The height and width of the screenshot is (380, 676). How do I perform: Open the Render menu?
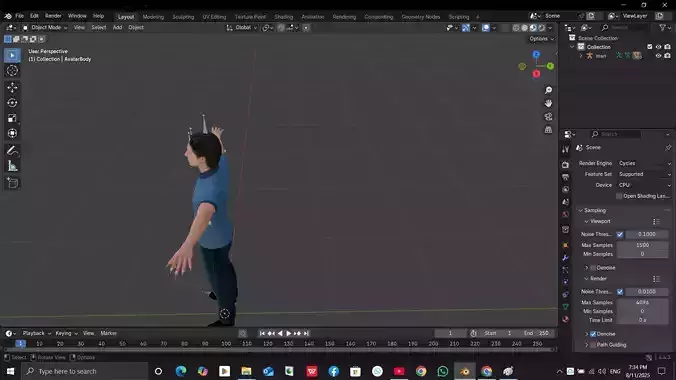[53, 16]
